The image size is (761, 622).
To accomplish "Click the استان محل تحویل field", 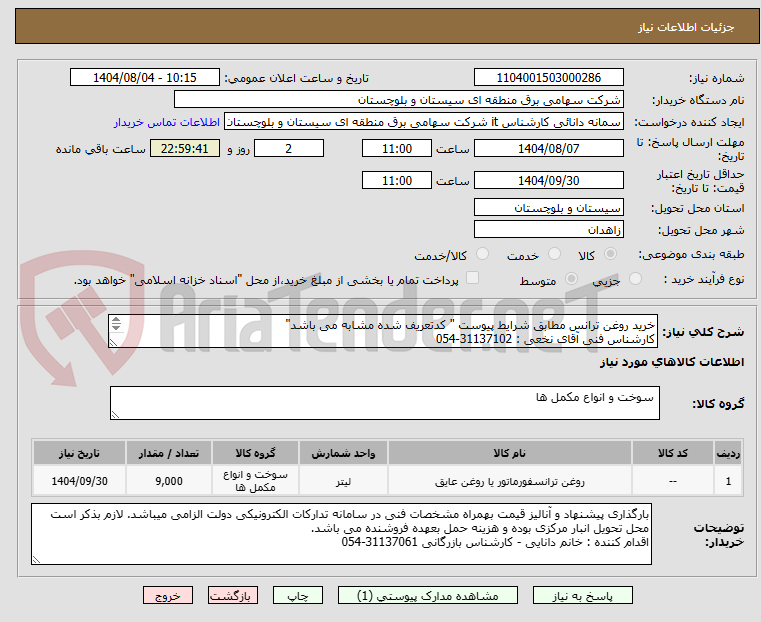I will coord(548,208).
